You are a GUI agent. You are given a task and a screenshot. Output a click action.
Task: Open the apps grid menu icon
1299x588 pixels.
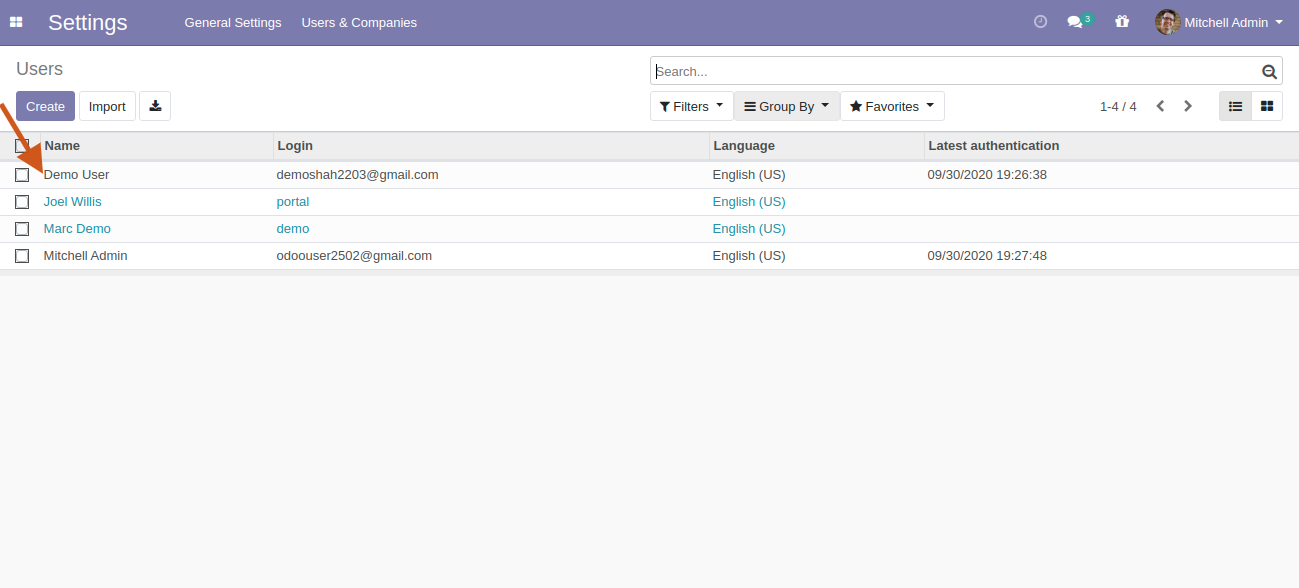click(16, 22)
